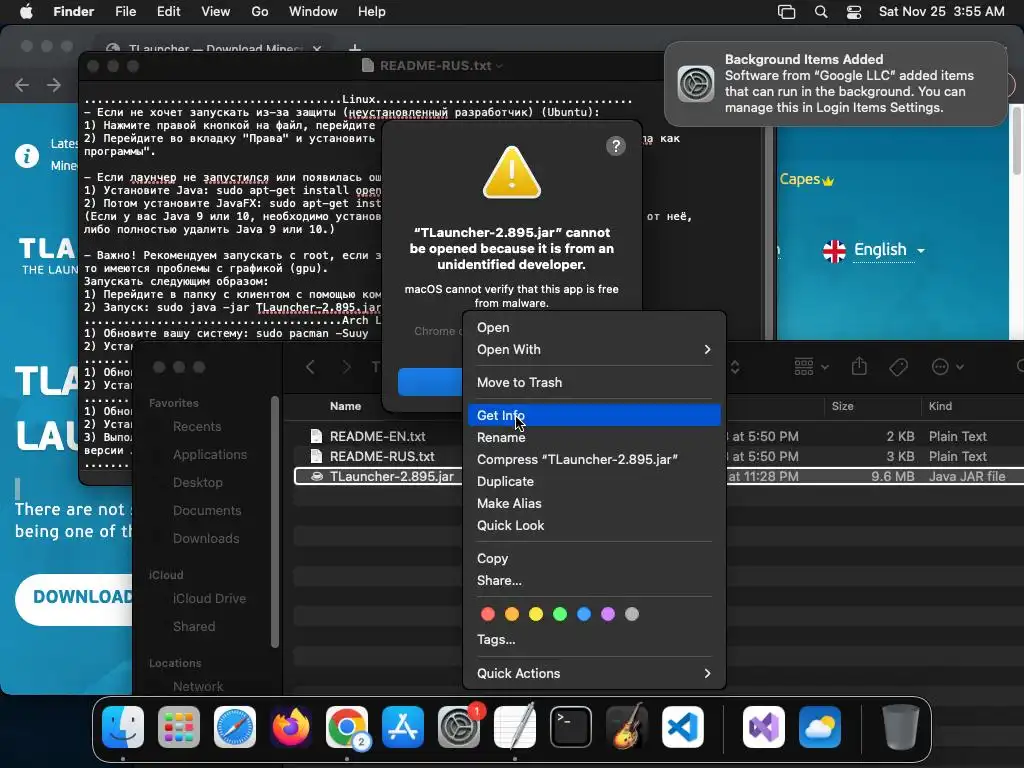
Task: Open TextEdit from the Dock
Action: (x=515, y=727)
